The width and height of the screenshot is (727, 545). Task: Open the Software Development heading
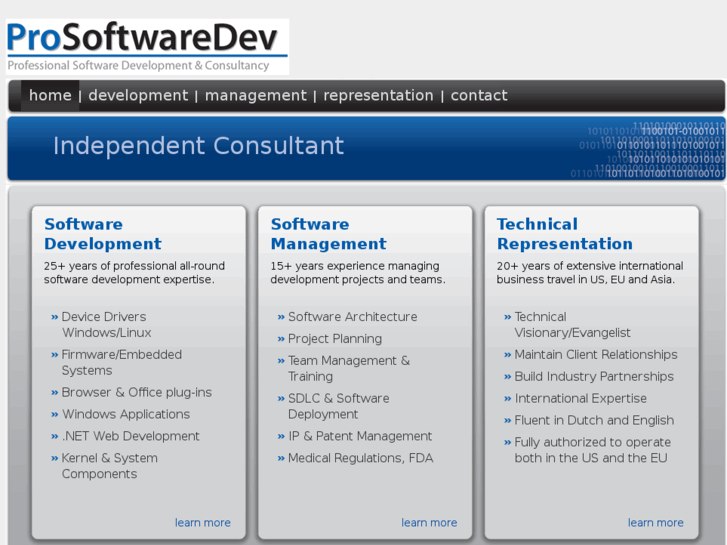tap(103, 234)
